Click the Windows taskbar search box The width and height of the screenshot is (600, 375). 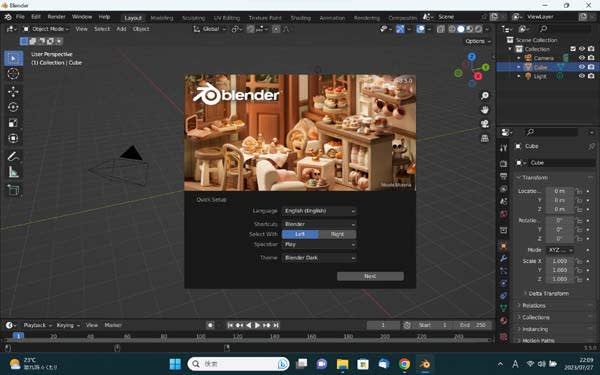[238, 364]
